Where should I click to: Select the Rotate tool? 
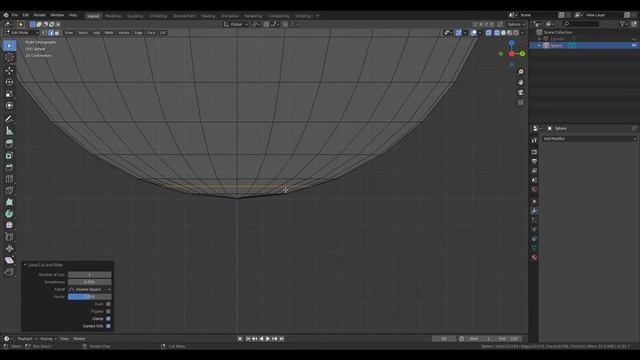[x=9, y=82]
